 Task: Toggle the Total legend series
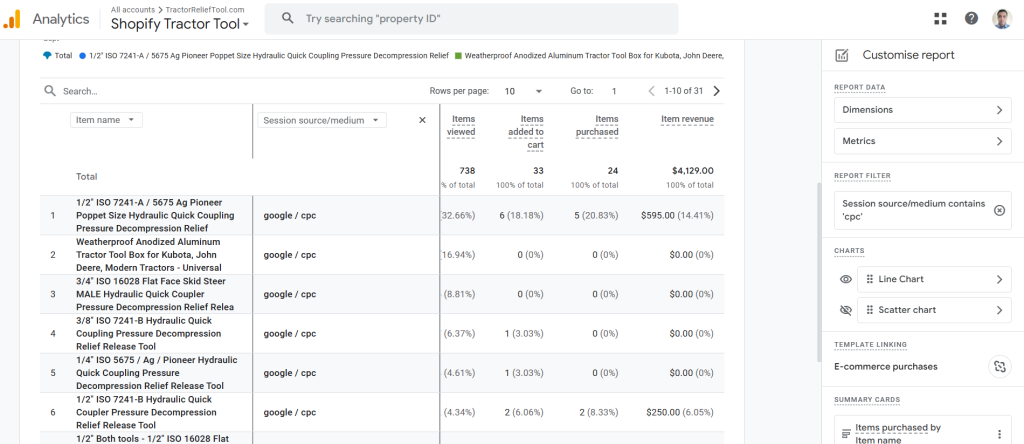click(57, 56)
